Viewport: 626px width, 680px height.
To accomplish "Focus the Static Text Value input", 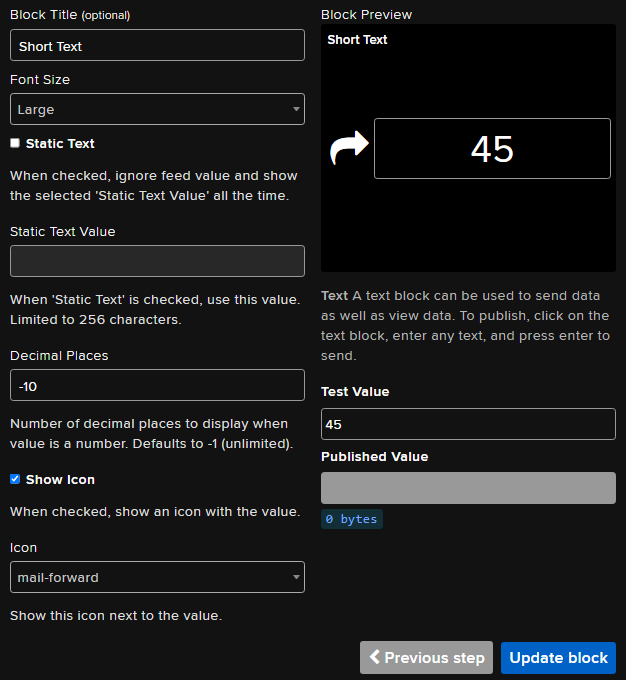I will click(x=157, y=261).
